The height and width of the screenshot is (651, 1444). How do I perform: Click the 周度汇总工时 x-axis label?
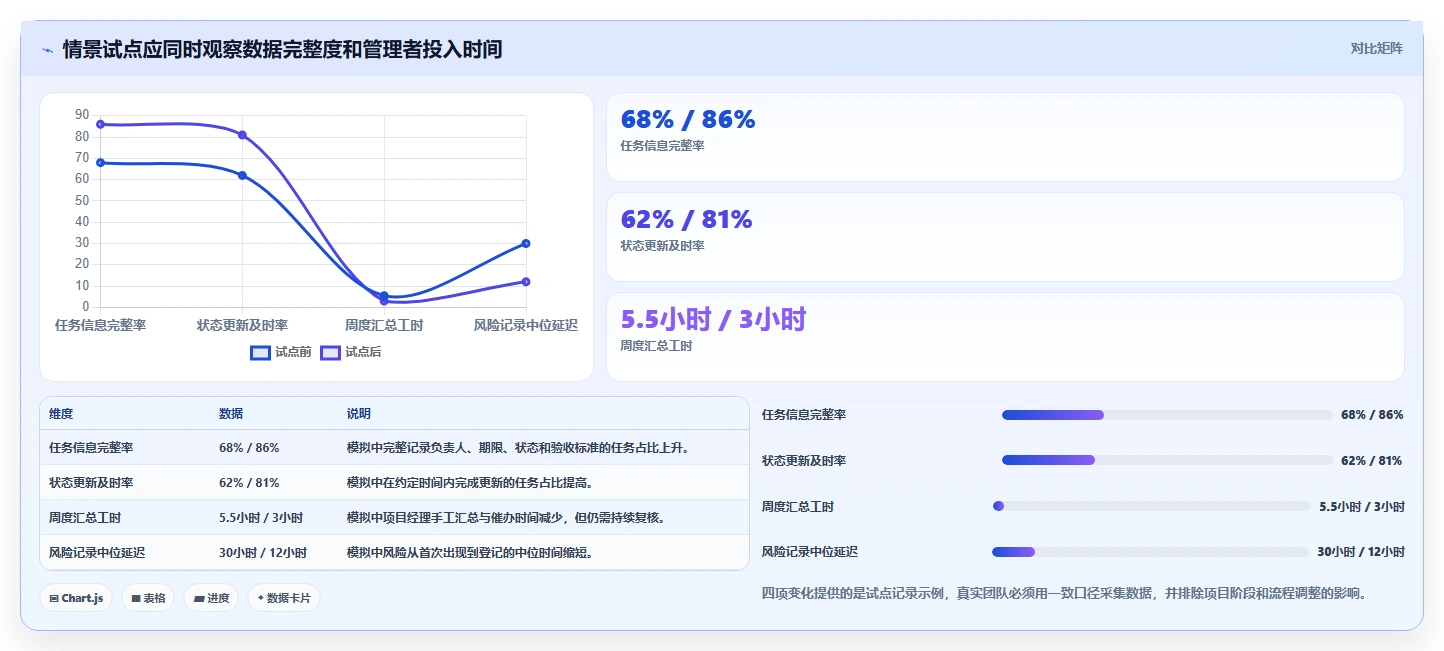click(384, 325)
